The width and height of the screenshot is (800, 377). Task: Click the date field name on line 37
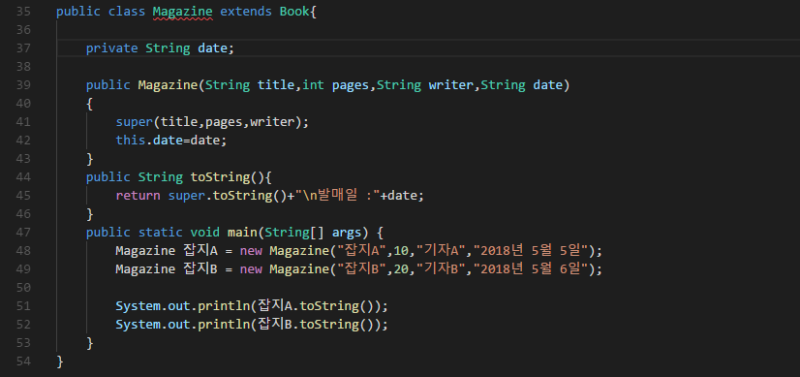212,48
